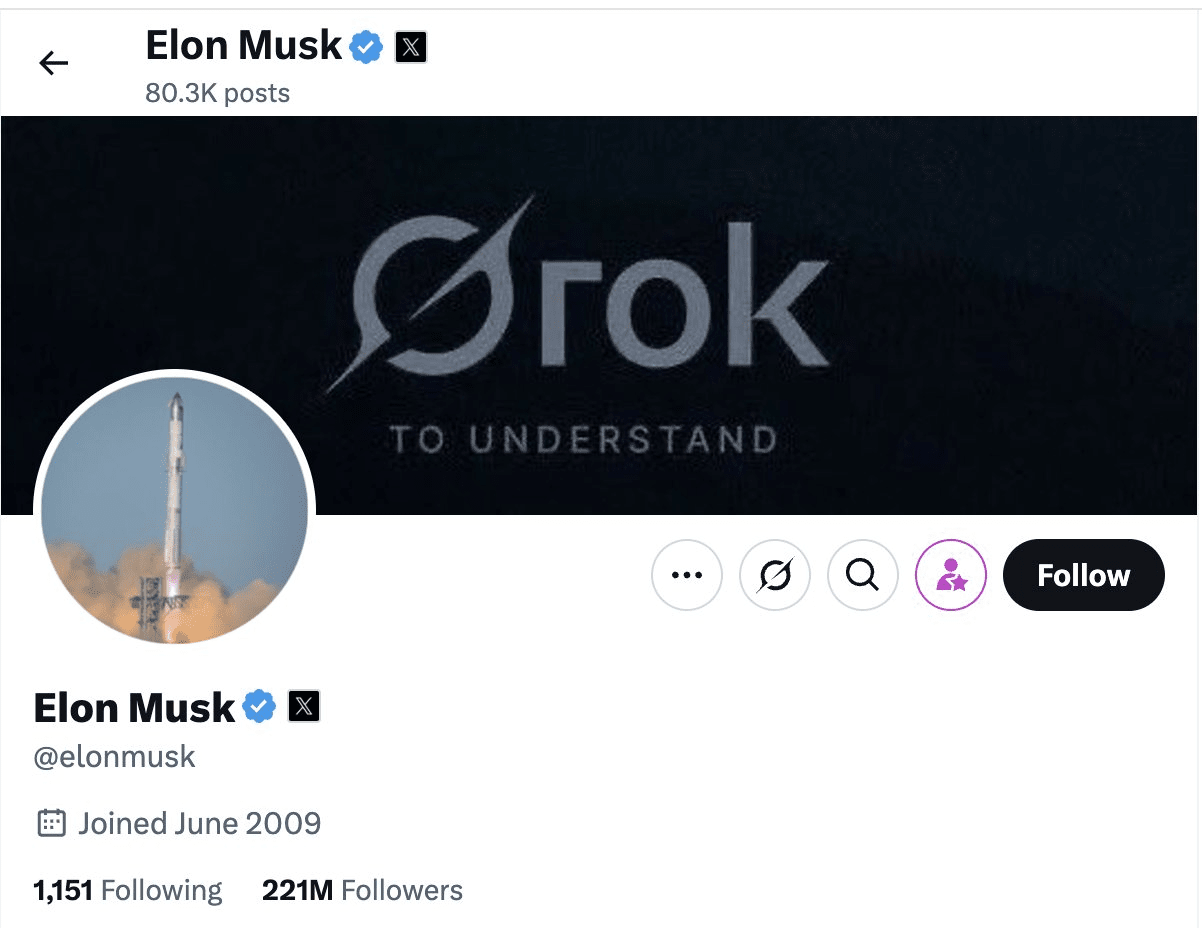Click the purple Subscribe person-star icon
Screen dimensions: 1202x928
[x=950, y=575]
